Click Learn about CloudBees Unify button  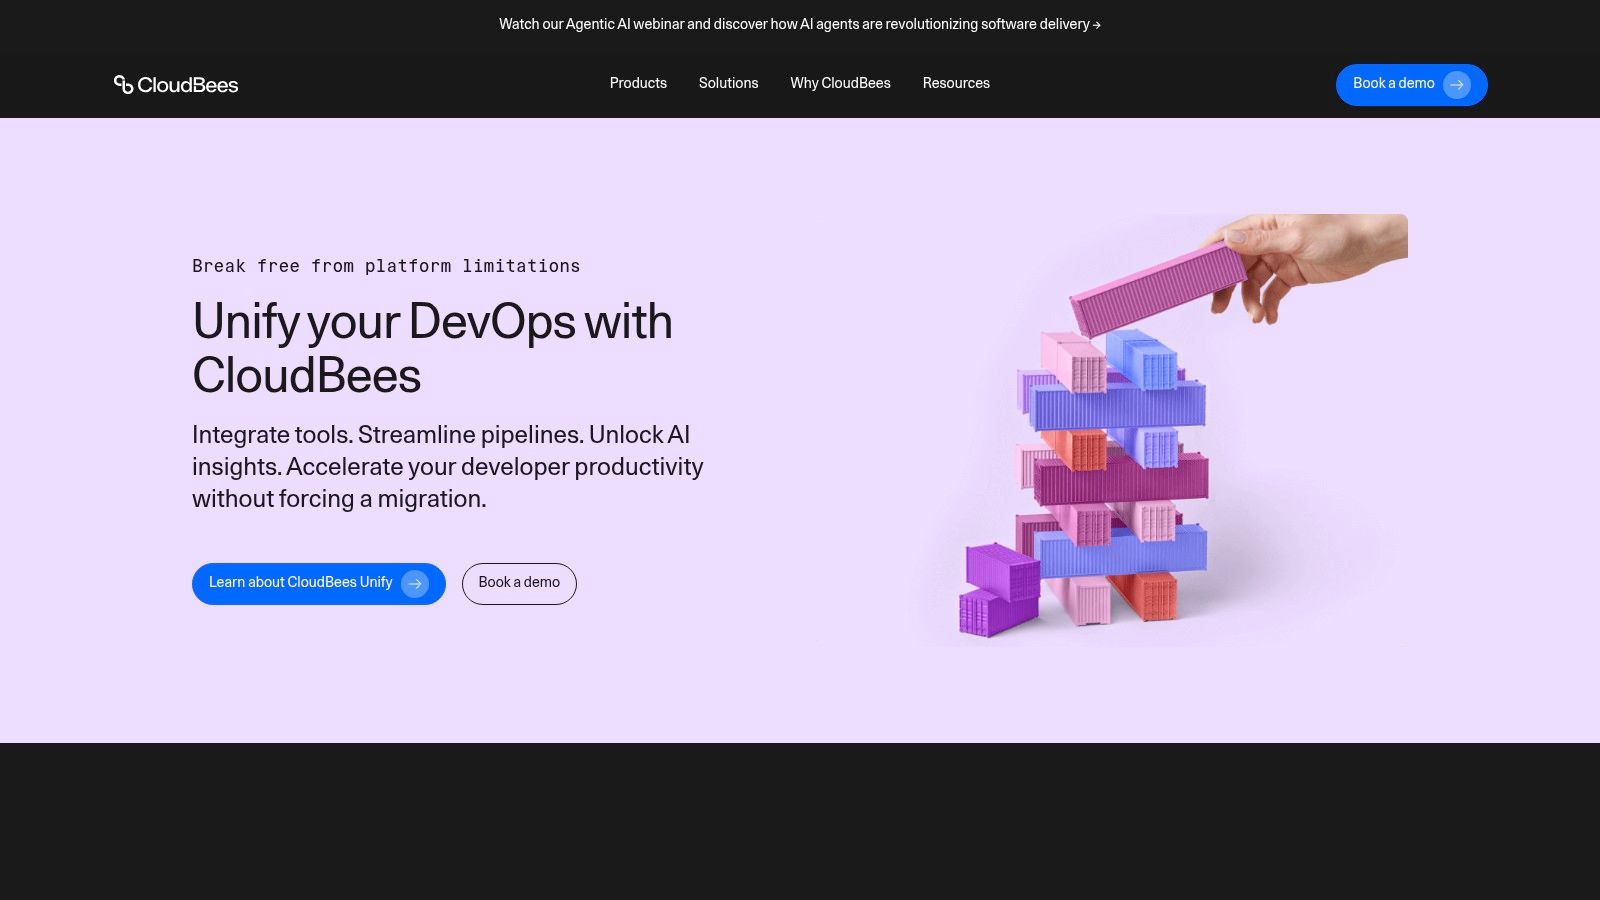tap(319, 584)
